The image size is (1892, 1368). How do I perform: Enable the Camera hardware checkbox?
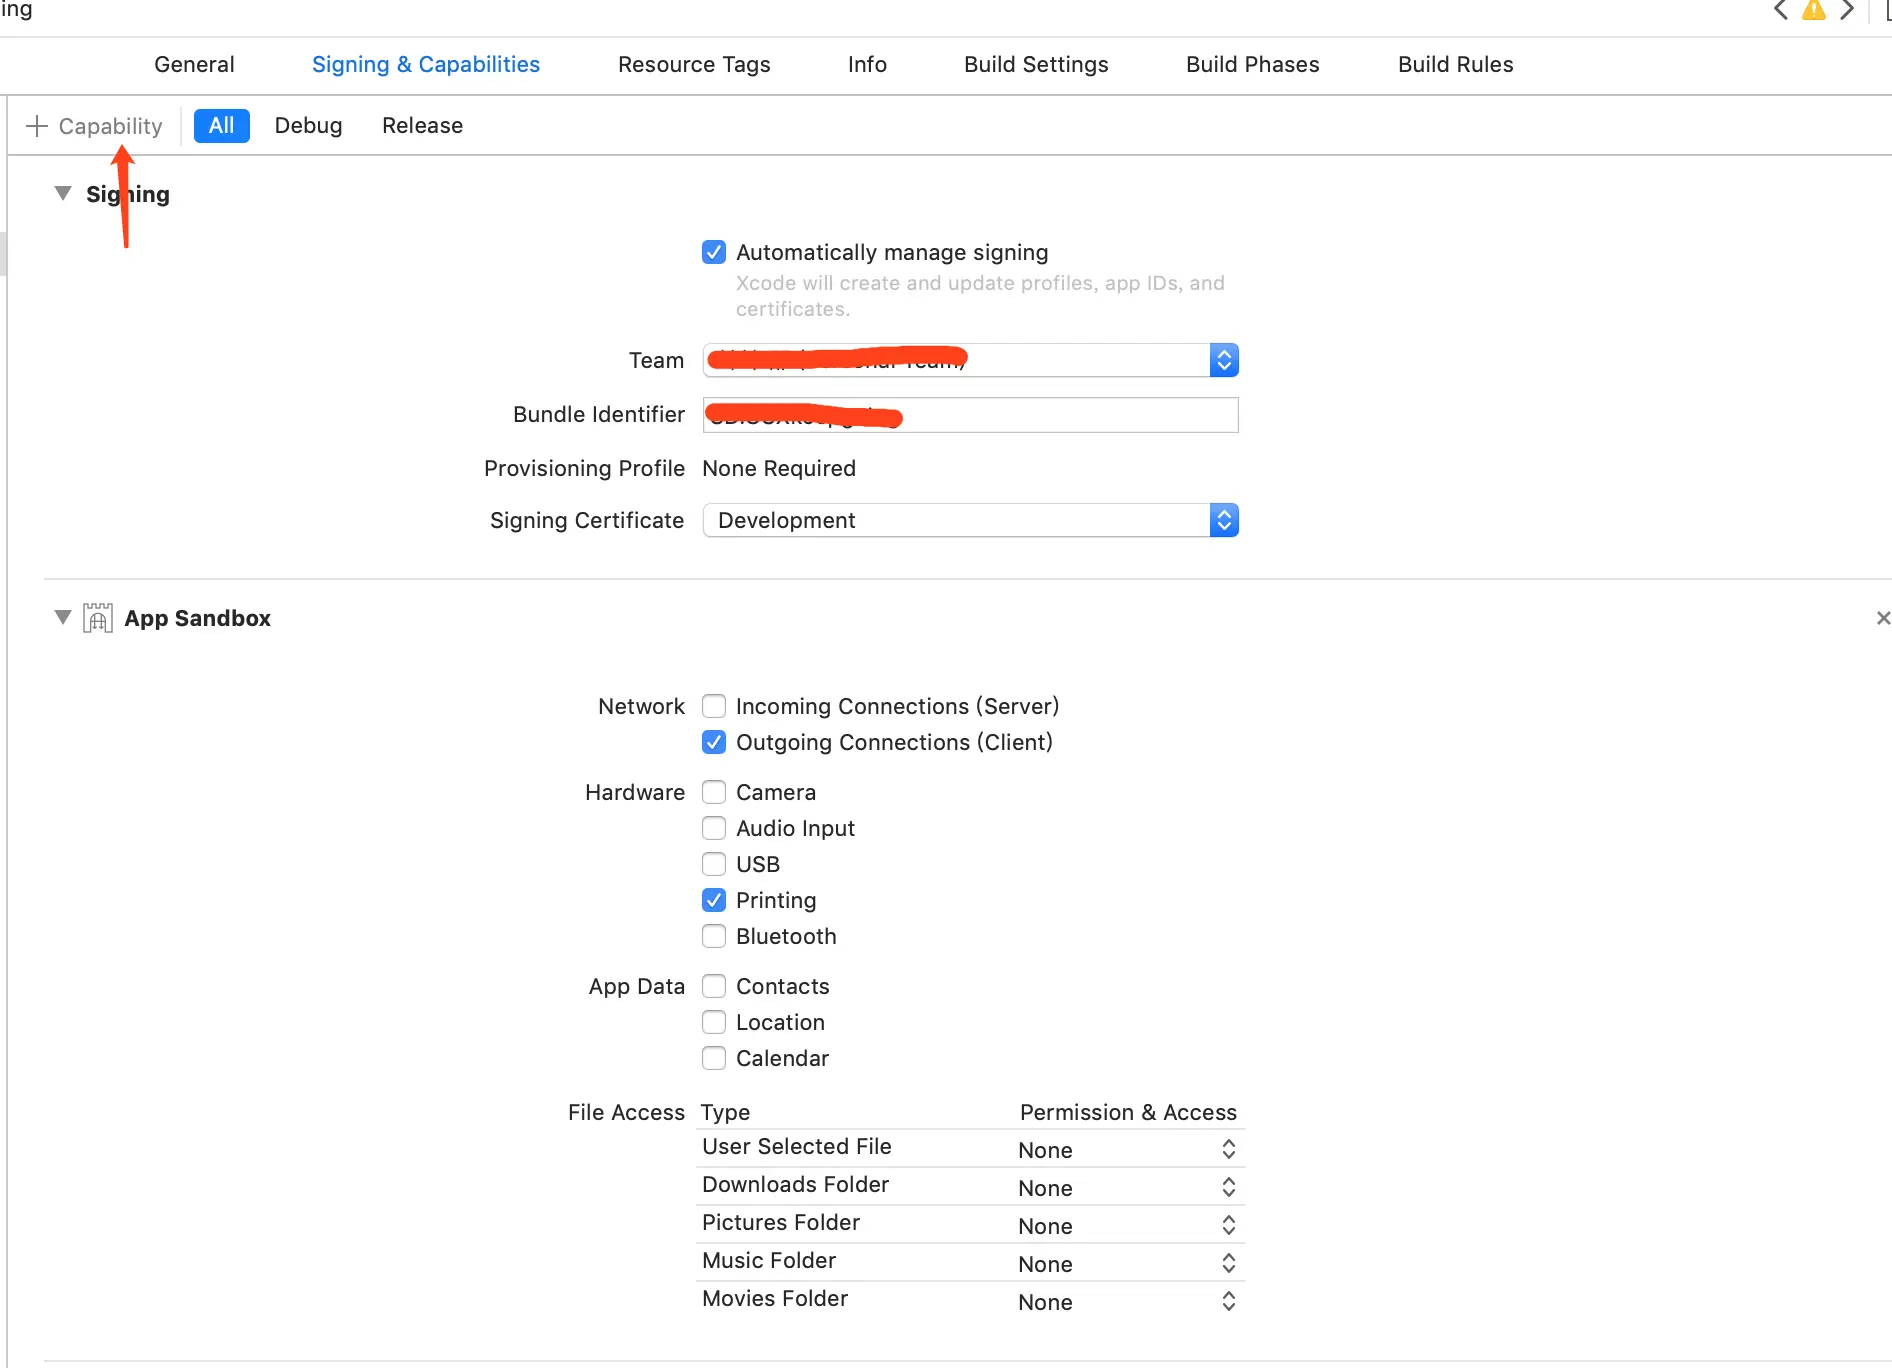click(714, 792)
